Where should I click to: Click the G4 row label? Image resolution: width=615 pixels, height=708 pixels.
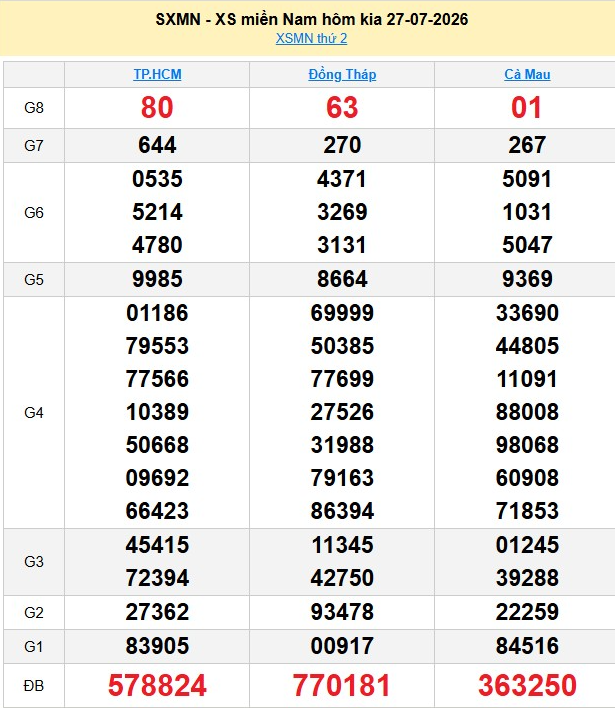pyautogui.click(x=34, y=413)
